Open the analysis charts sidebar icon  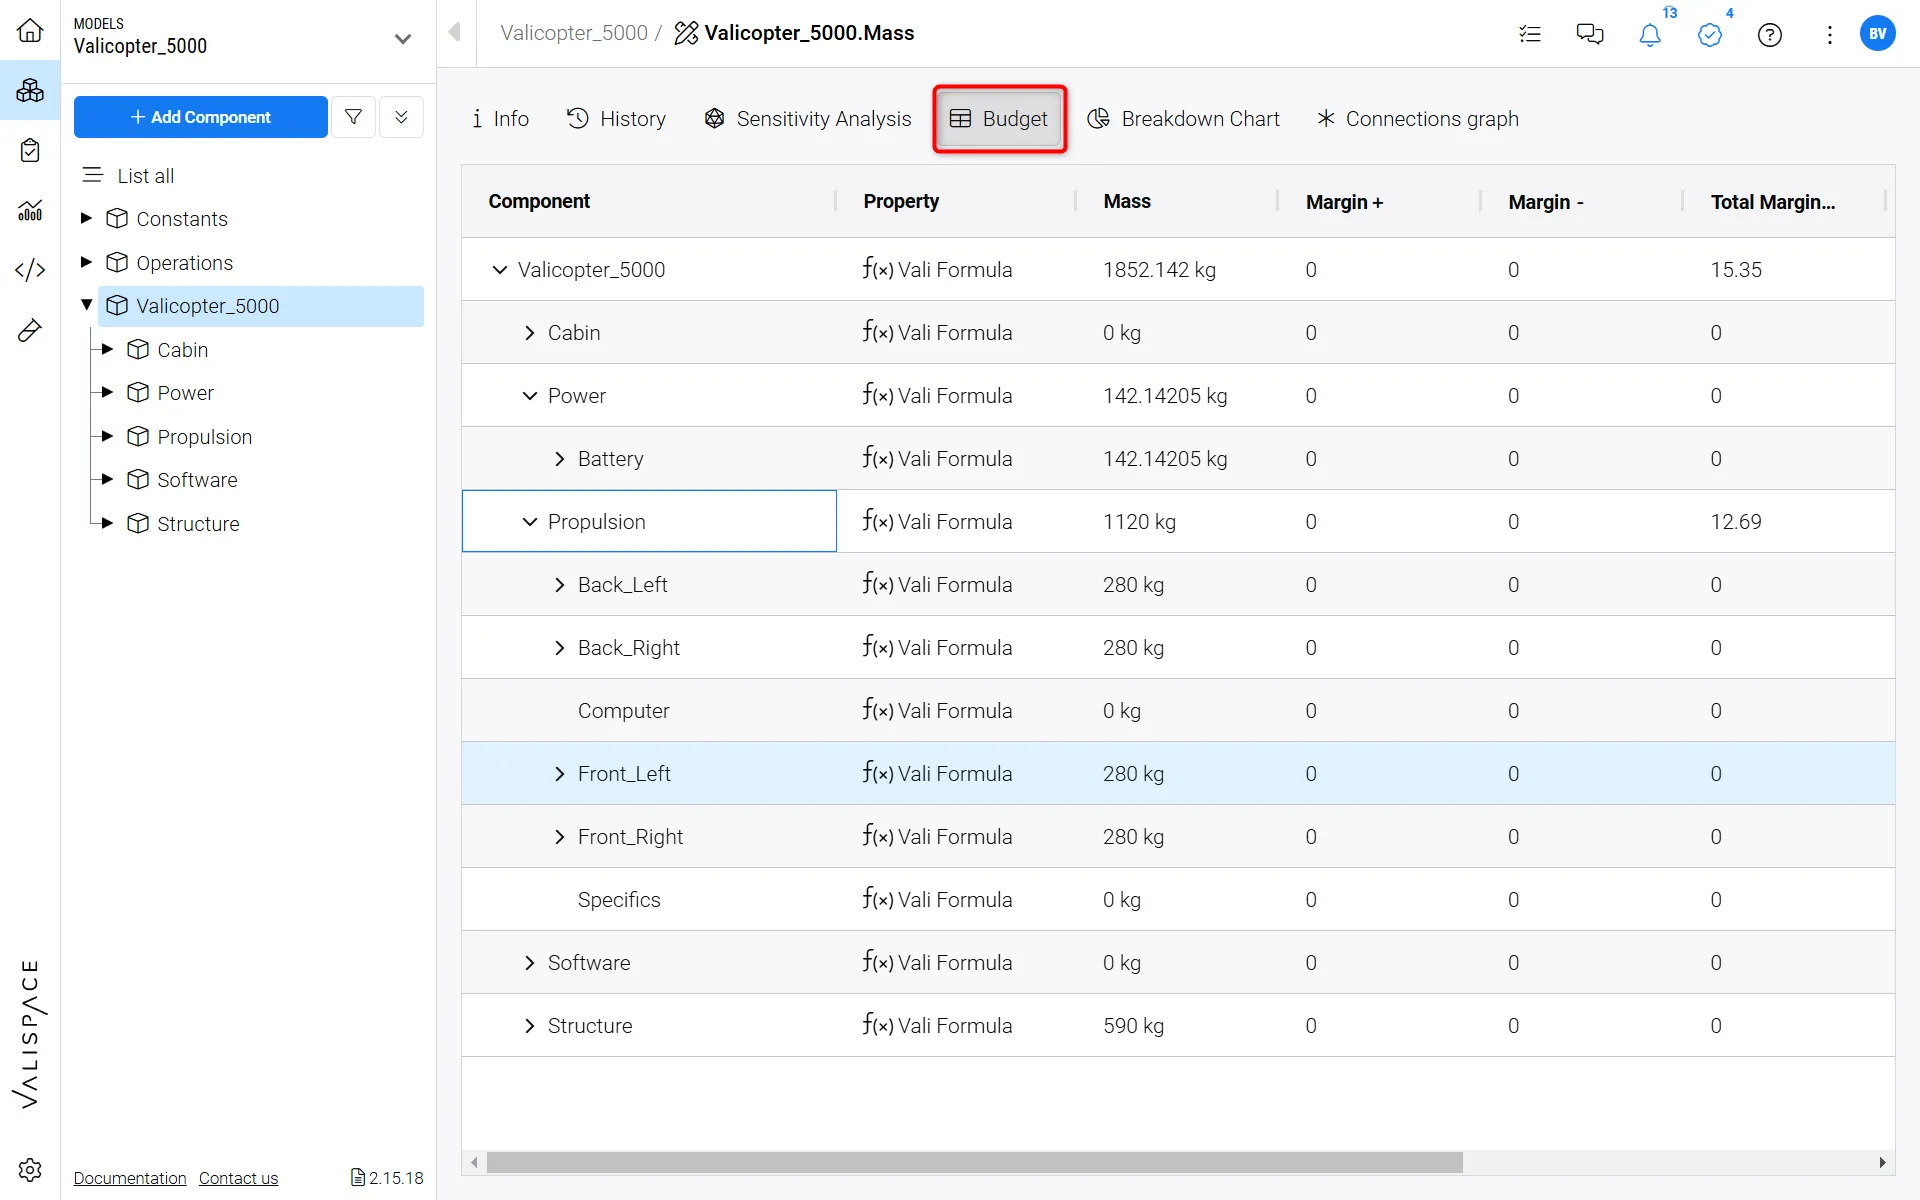[30, 210]
